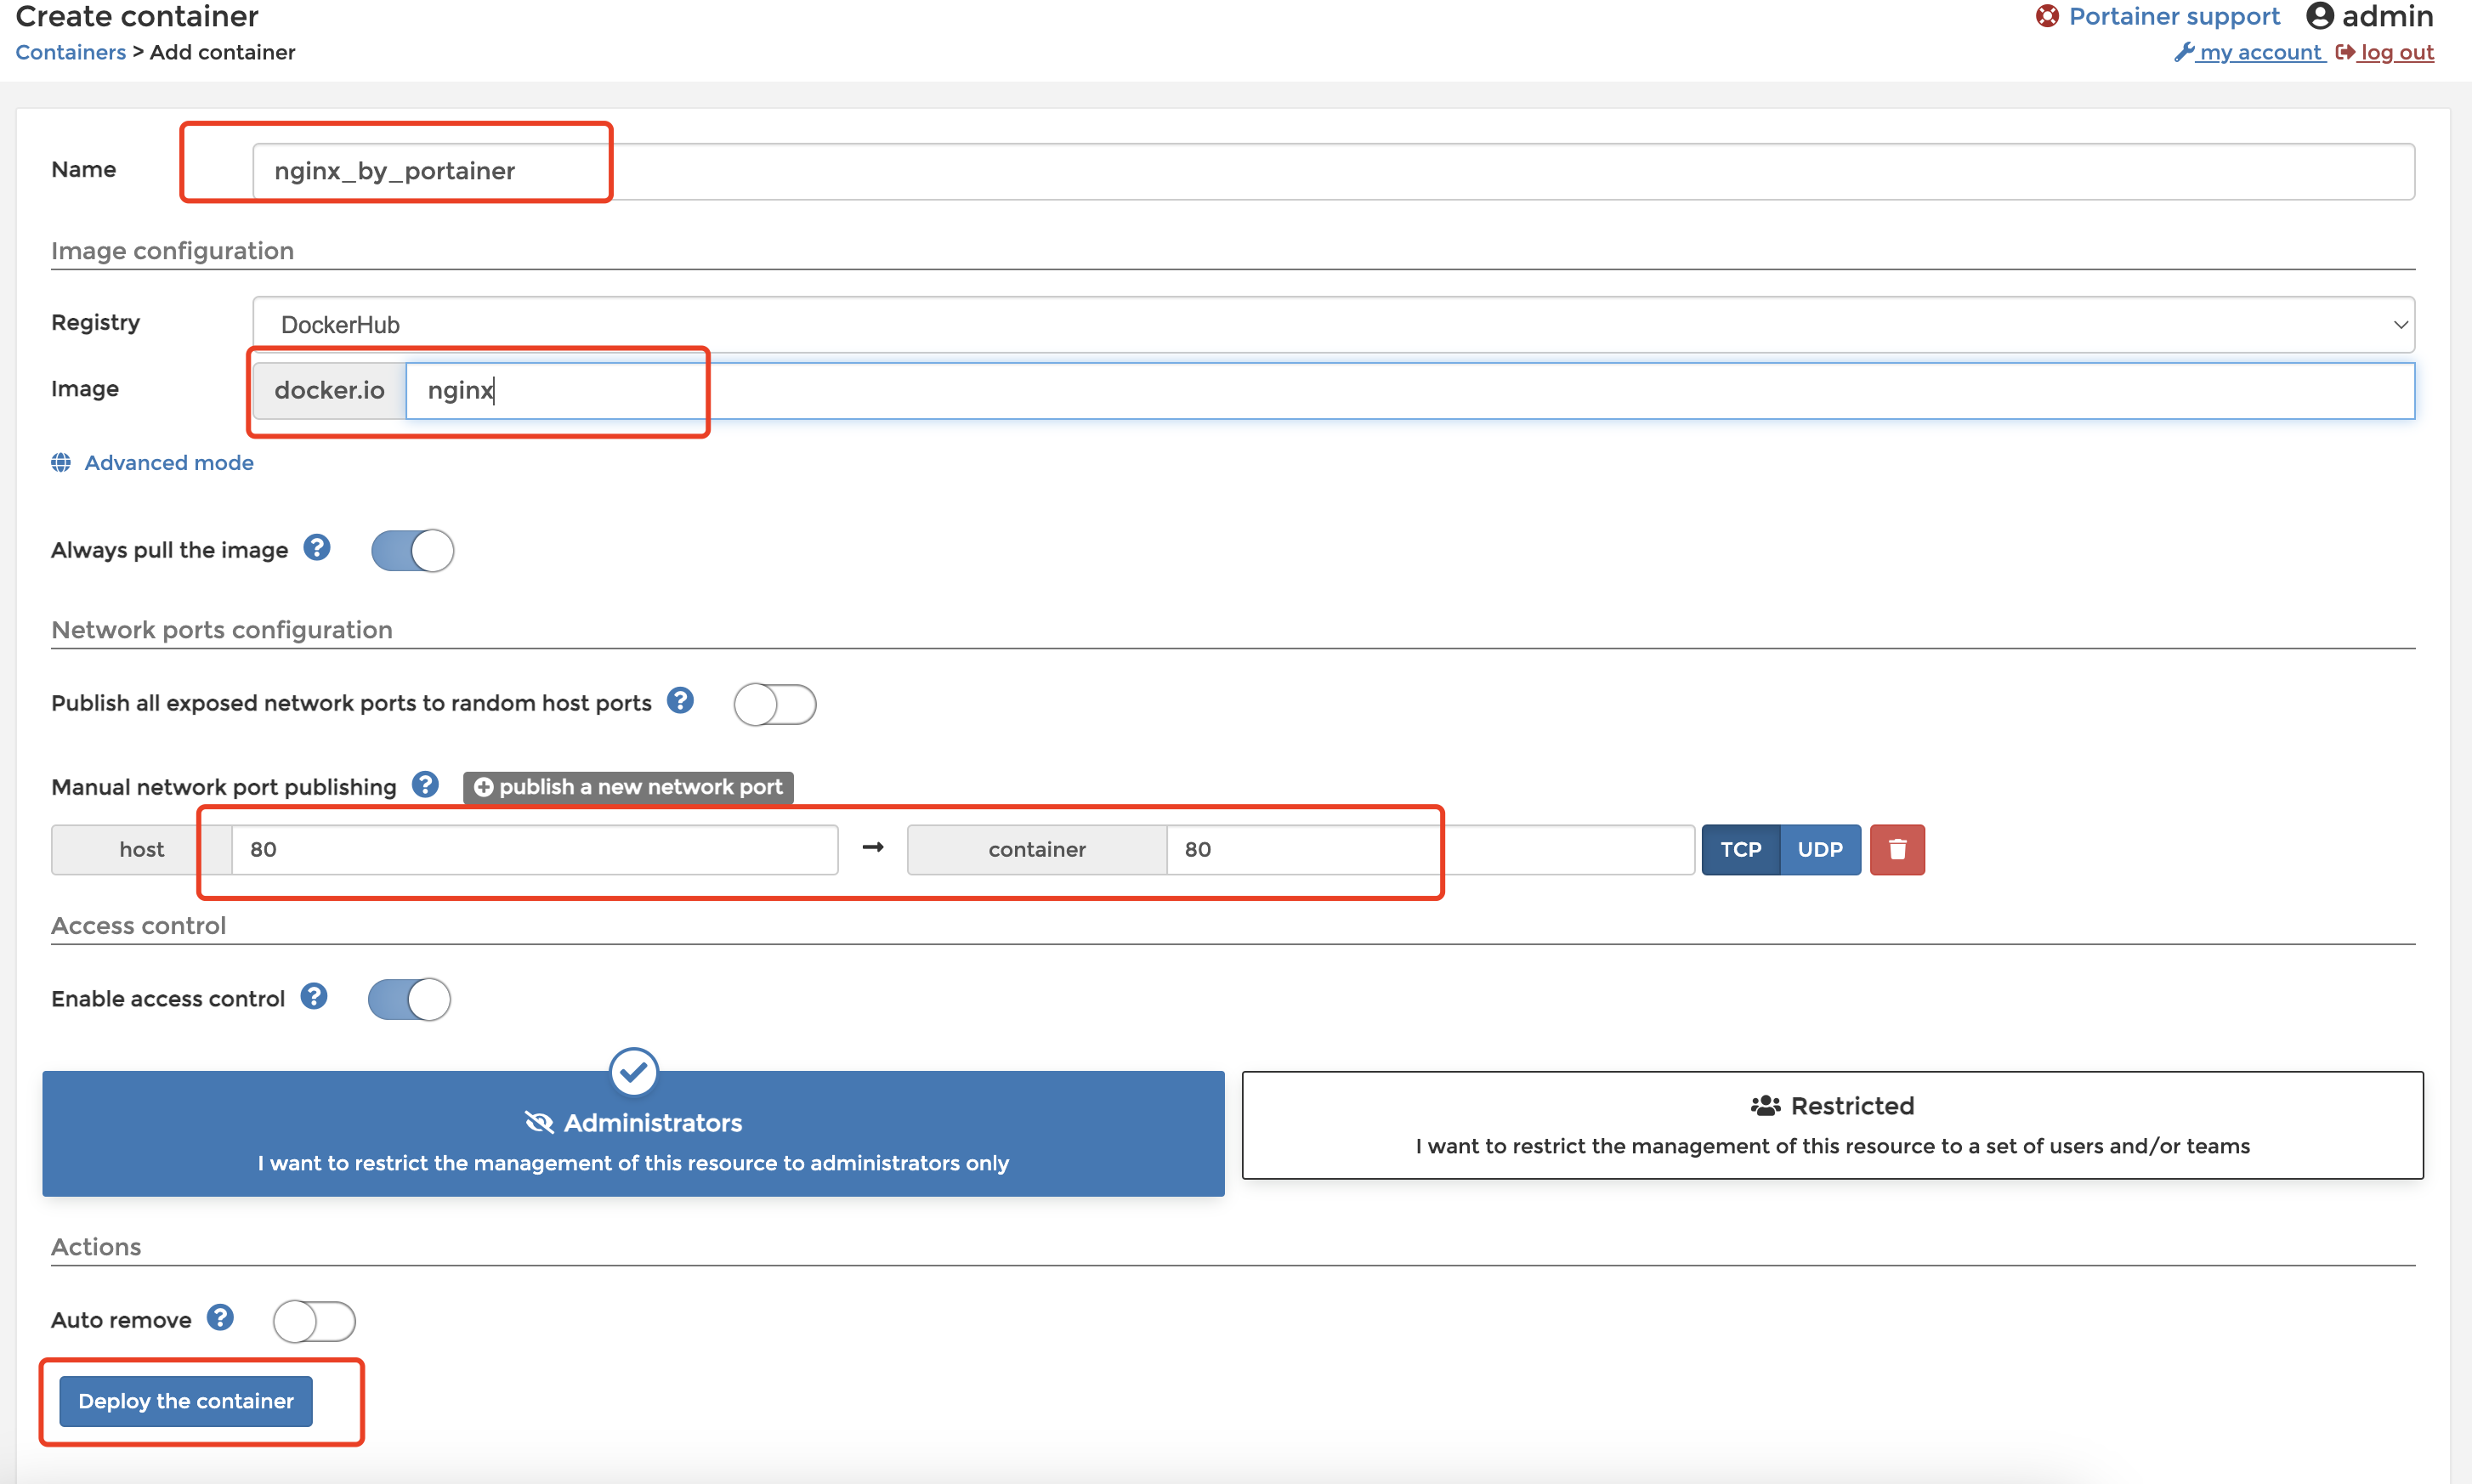Viewport: 2472px width, 1484px height.
Task: Click the Containers breadcrumb link
Action: (x=70, y=52)
